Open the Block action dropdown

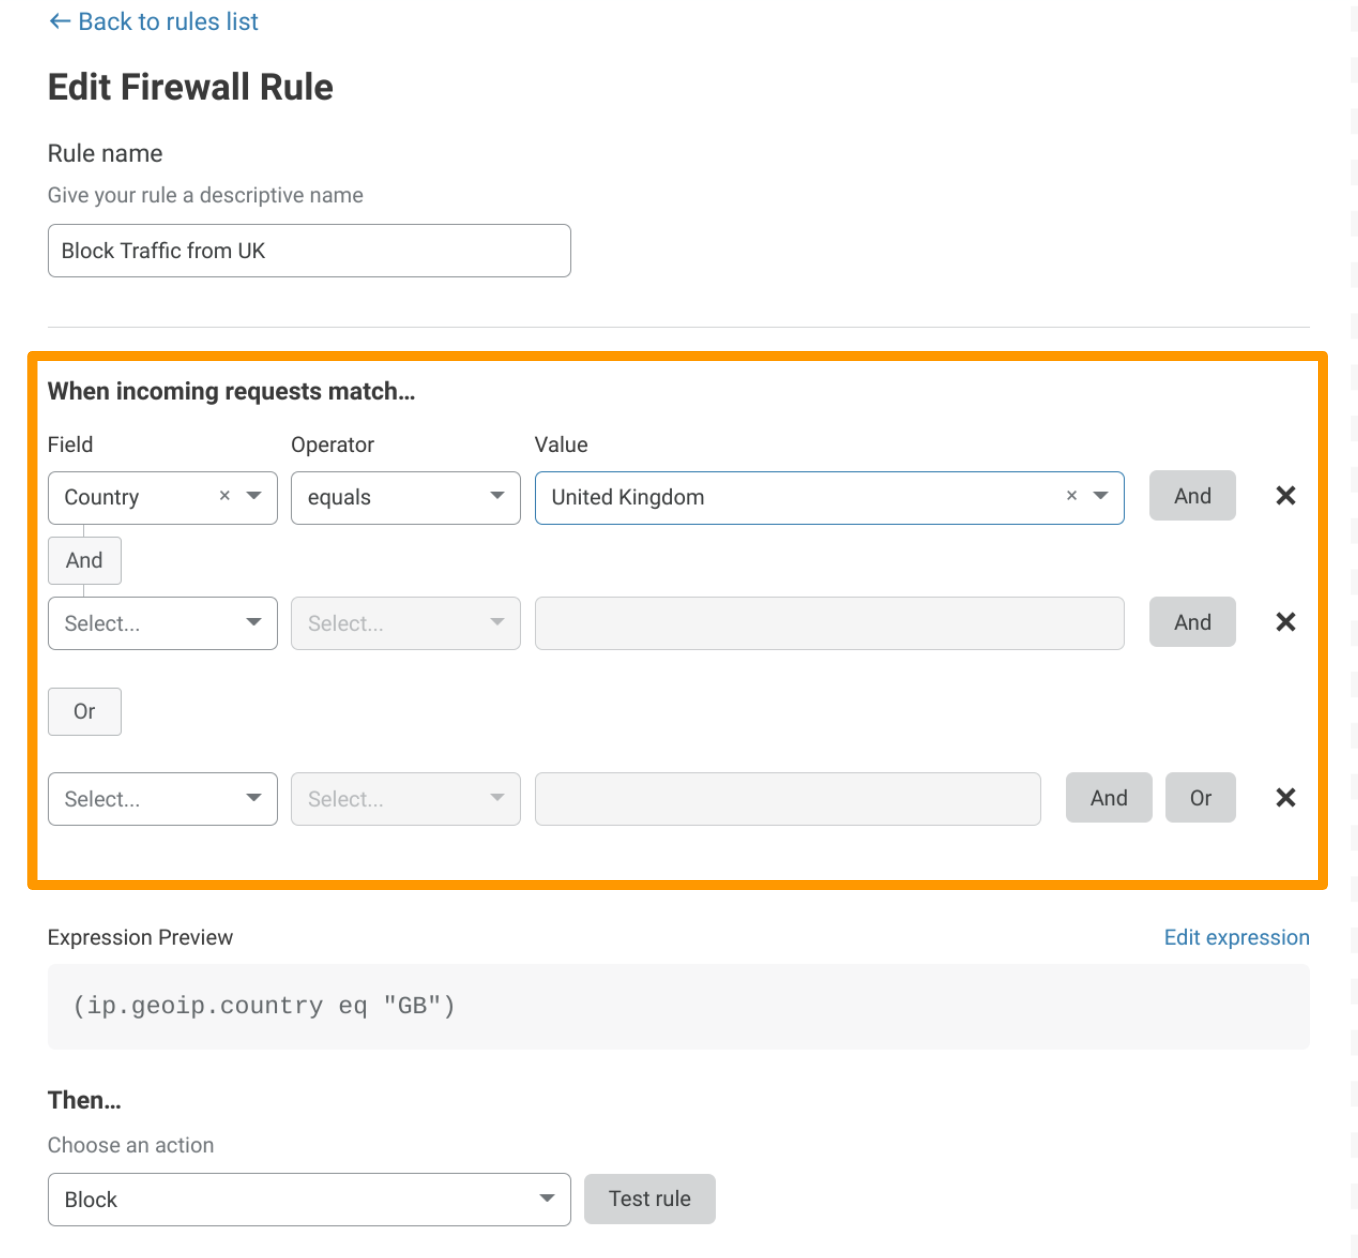[x=308, y=1200]
